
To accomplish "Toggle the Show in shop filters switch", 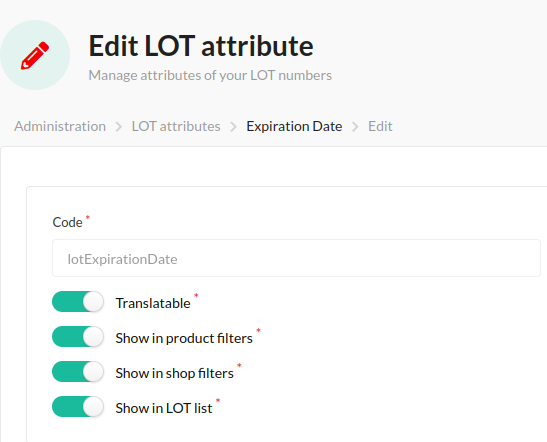I will click(78, 372).
